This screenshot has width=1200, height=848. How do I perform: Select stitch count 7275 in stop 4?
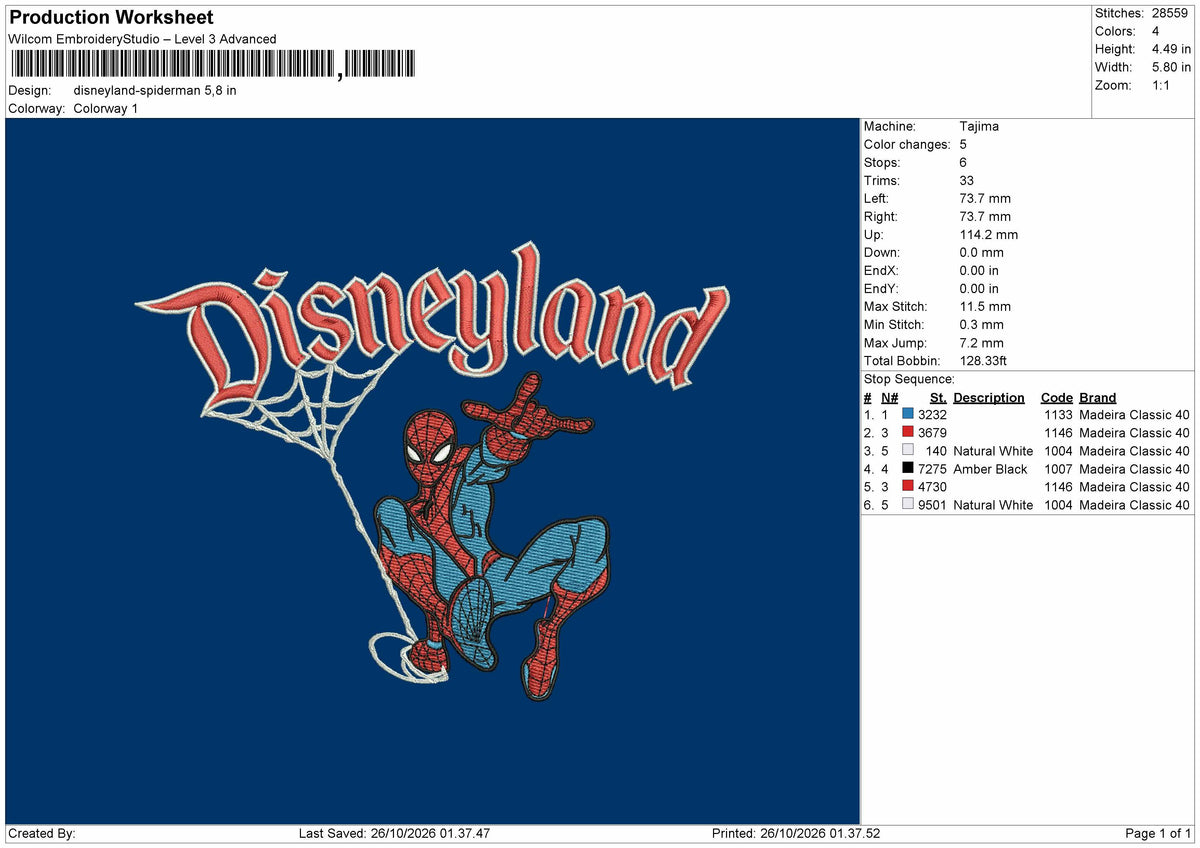932,469
